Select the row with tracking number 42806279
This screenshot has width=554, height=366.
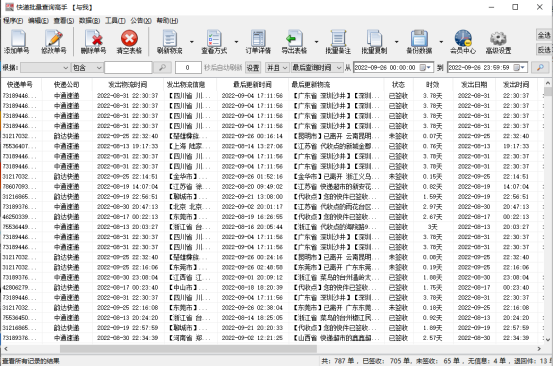(x=271, y=288)
